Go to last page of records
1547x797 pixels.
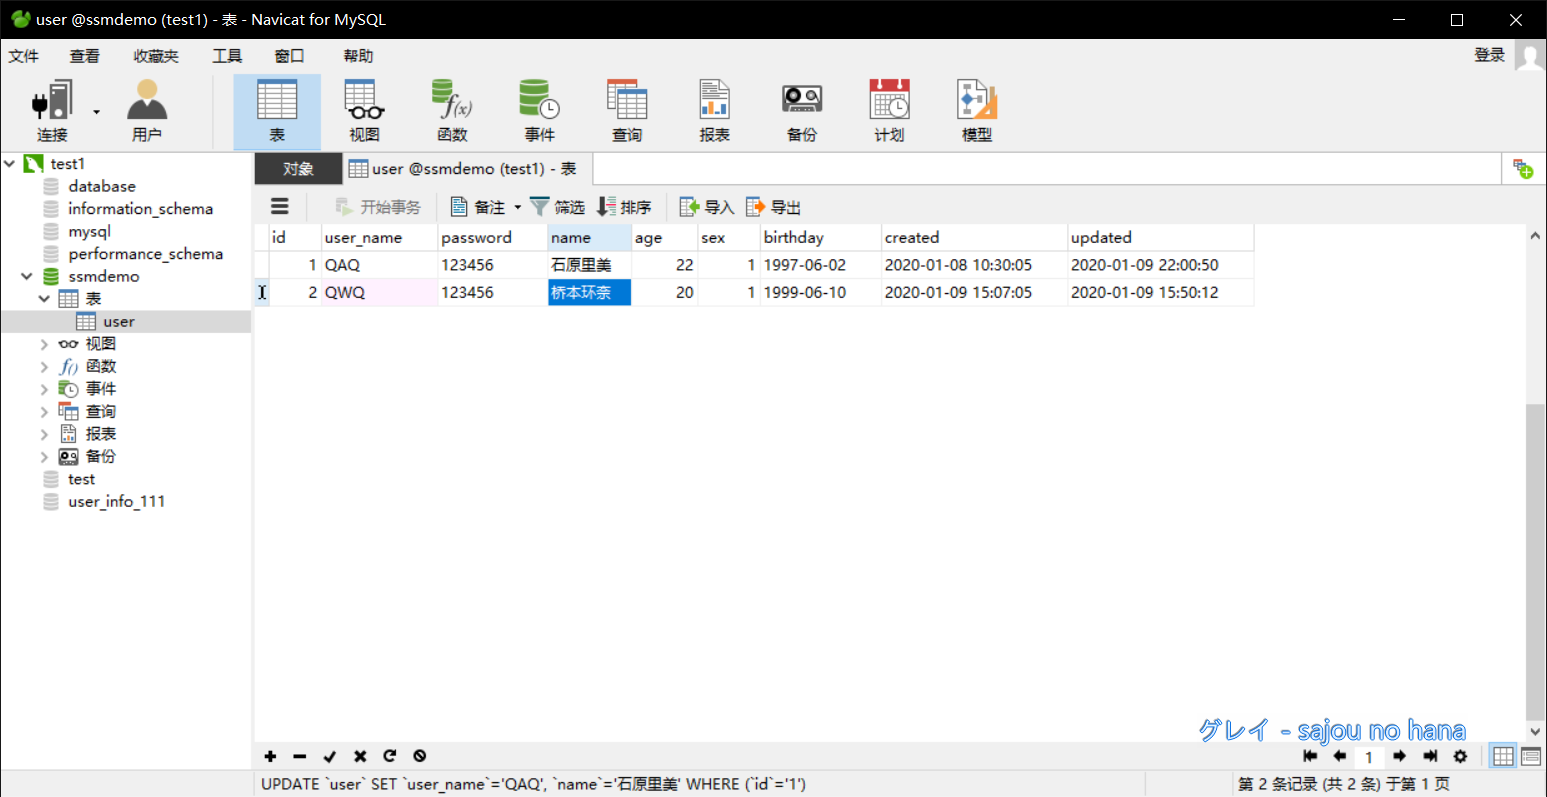coord(1430,756)
